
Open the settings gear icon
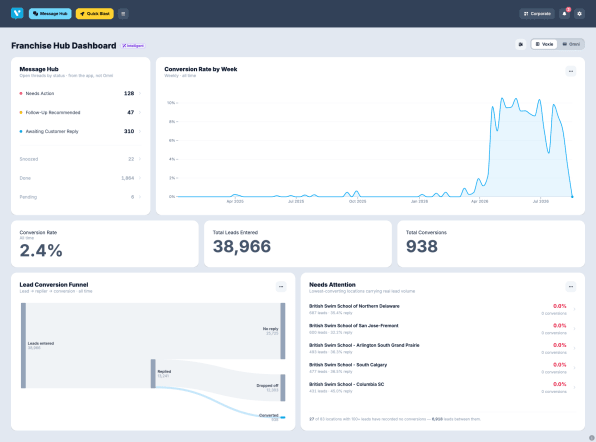pyautogui.click(x=579, y=14)
